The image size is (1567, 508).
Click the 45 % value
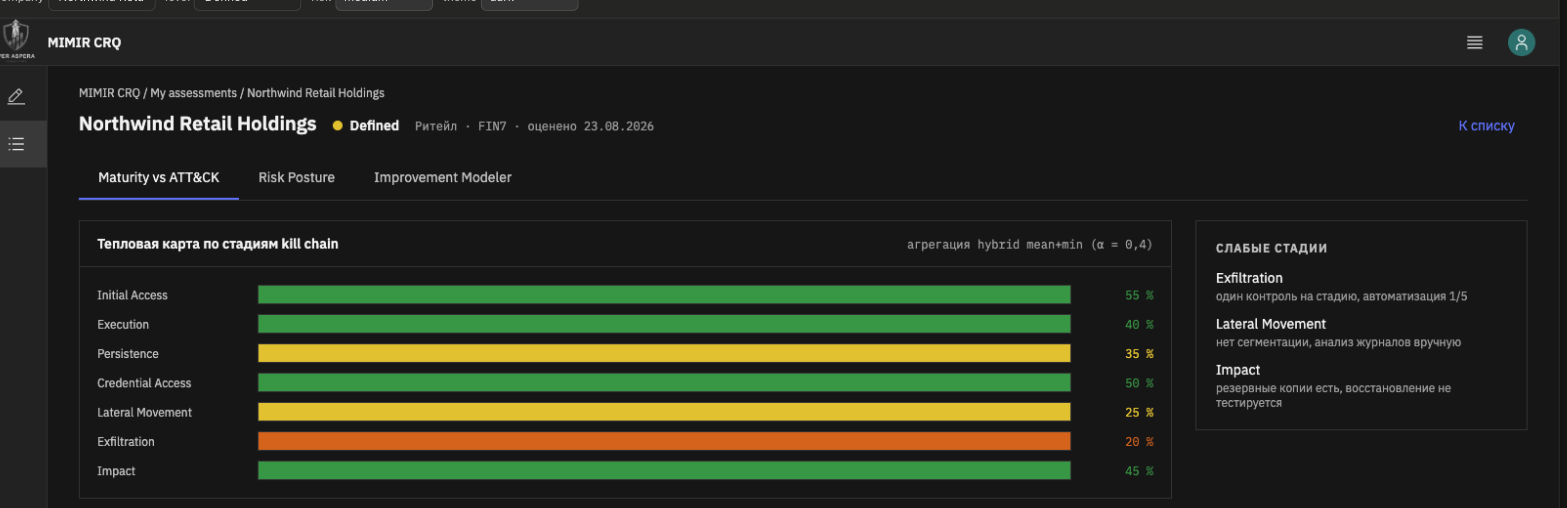click(x=1139, y=471)
